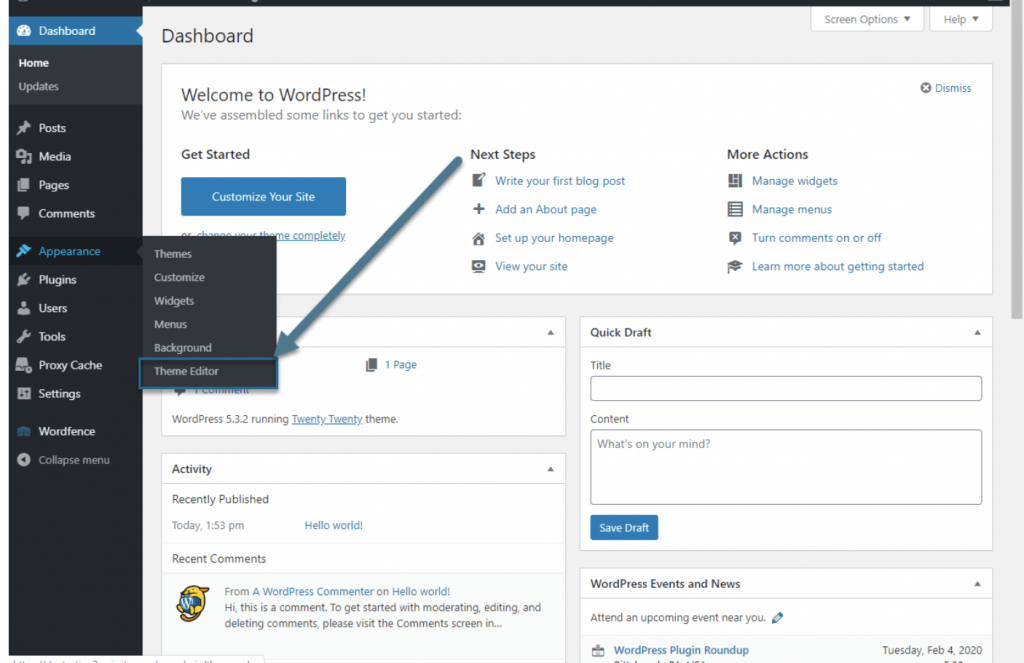Click the Hello world! link in recent comment
Image resolution: width=1024 pixels, height=663 pixels.
click(x=421, y=591)
